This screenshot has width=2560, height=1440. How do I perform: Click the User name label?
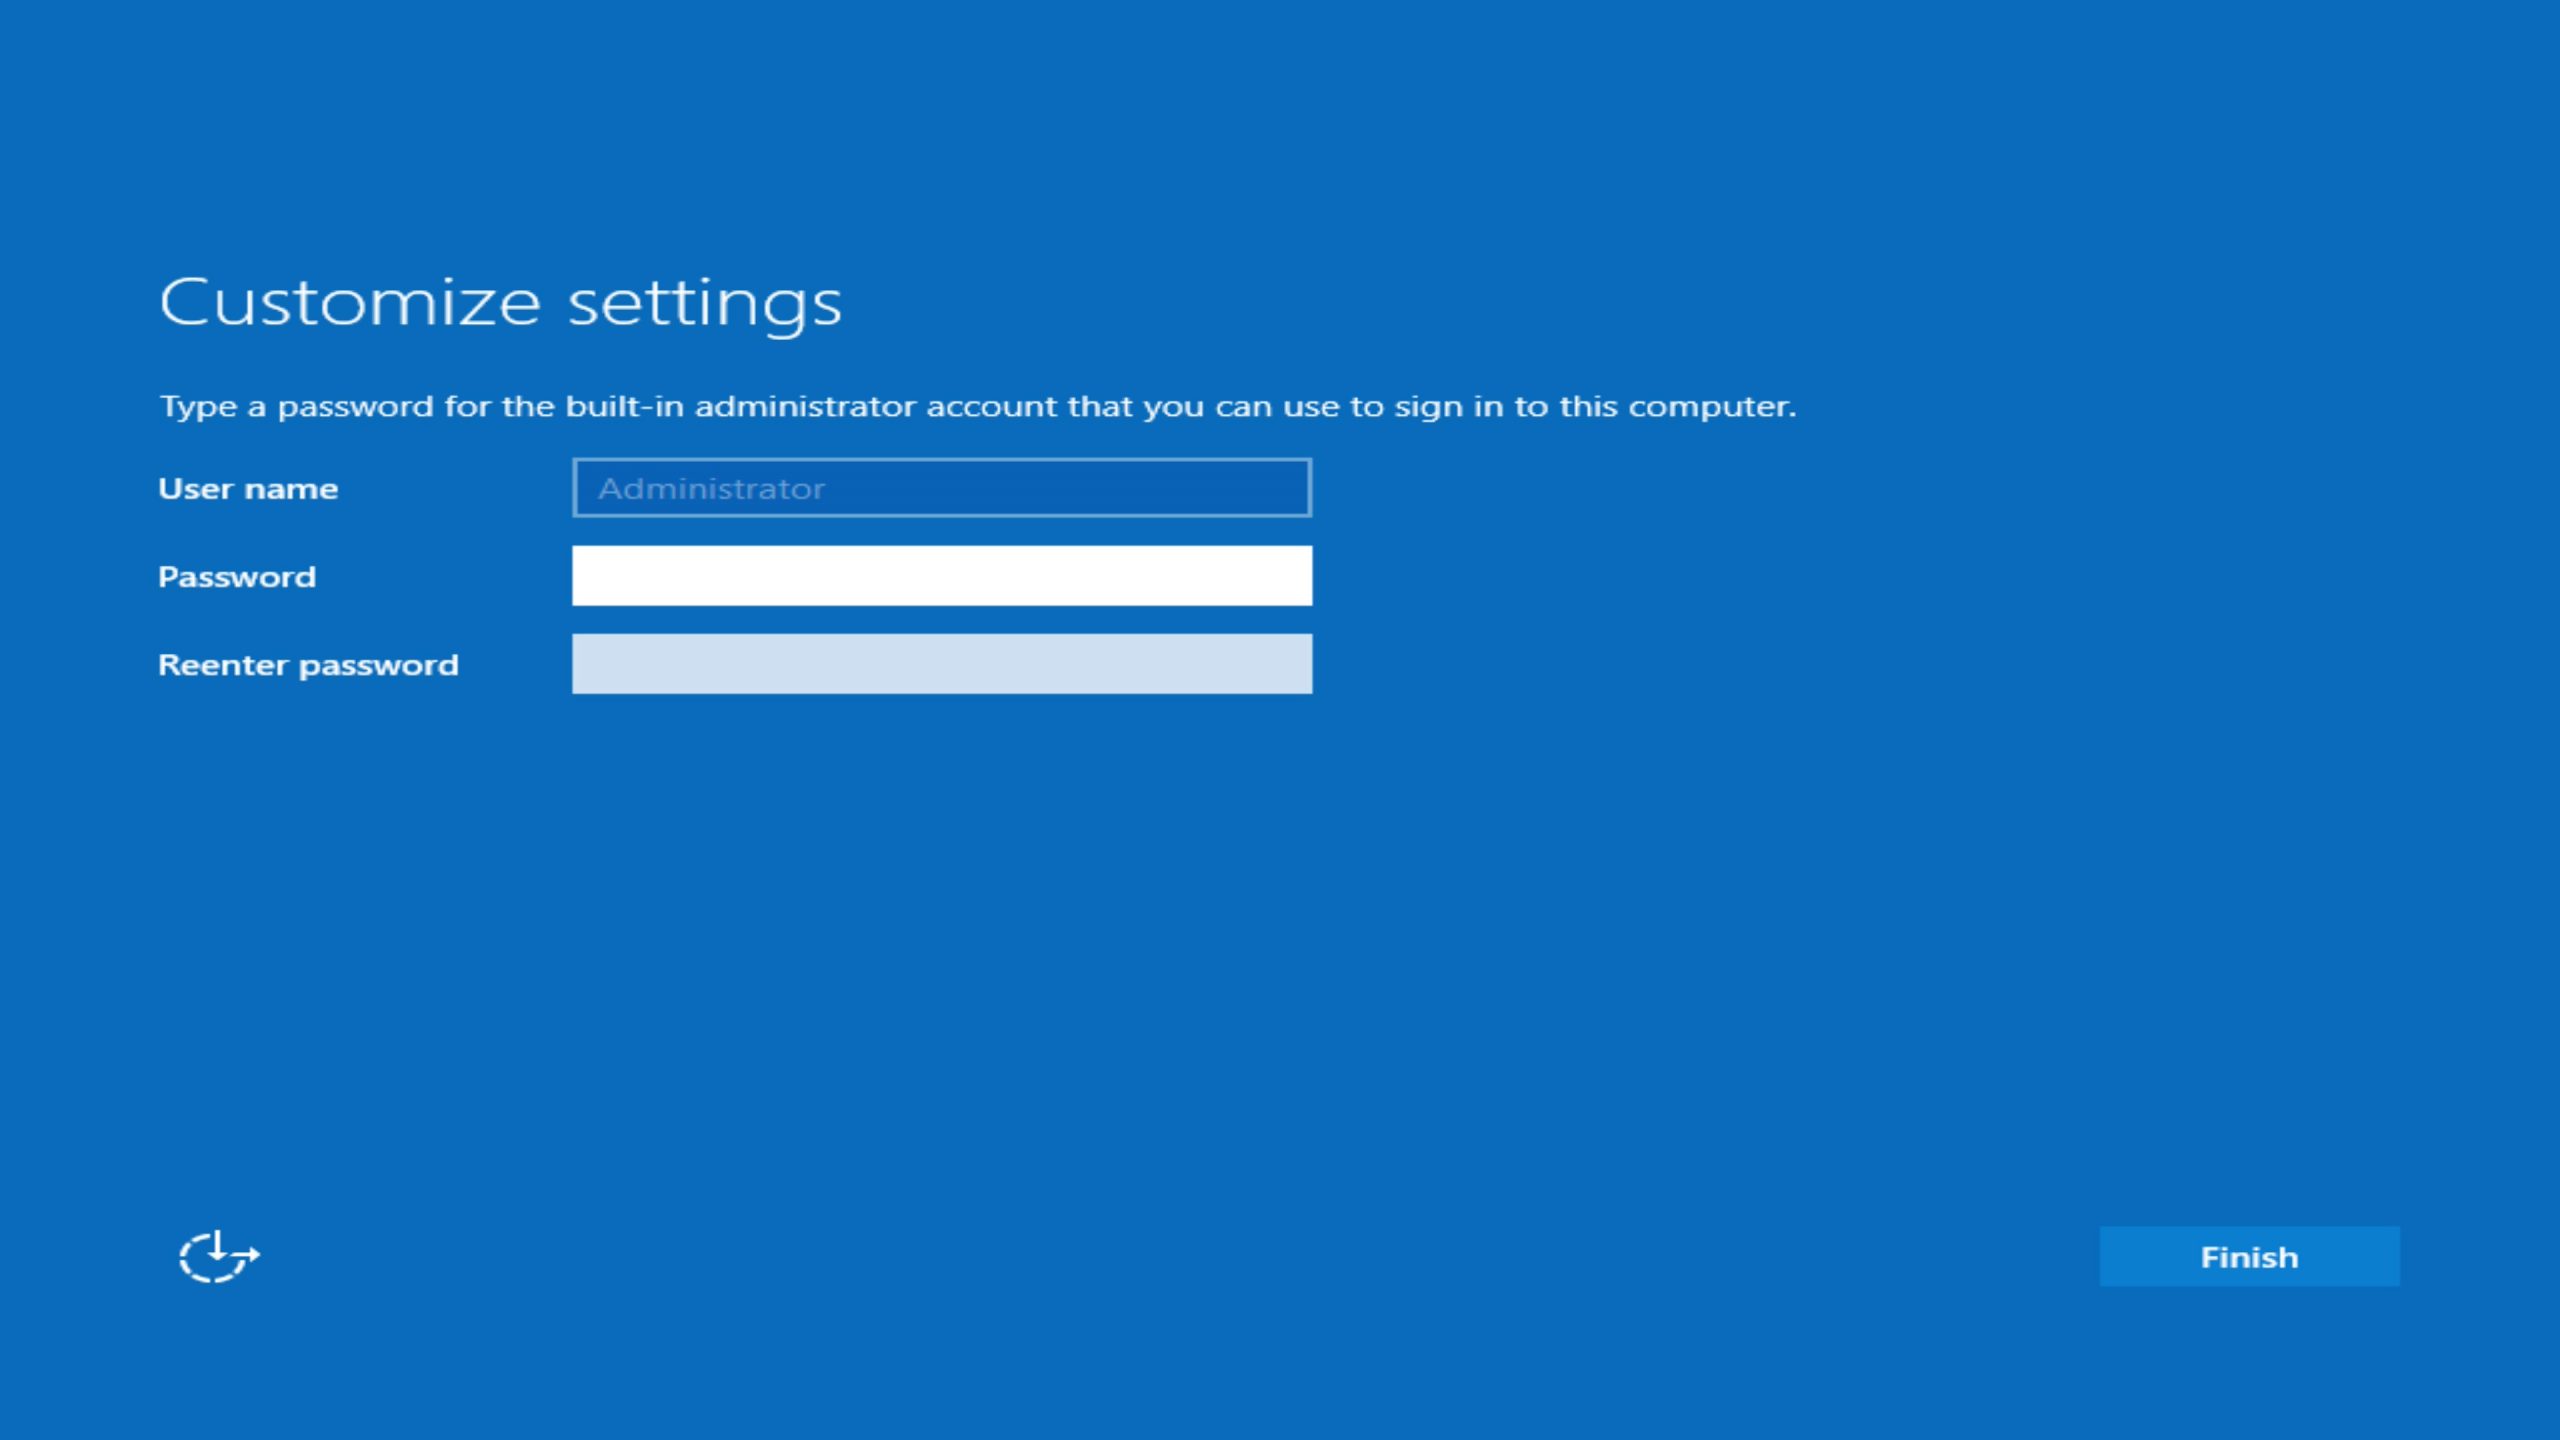tap(248, 488)
